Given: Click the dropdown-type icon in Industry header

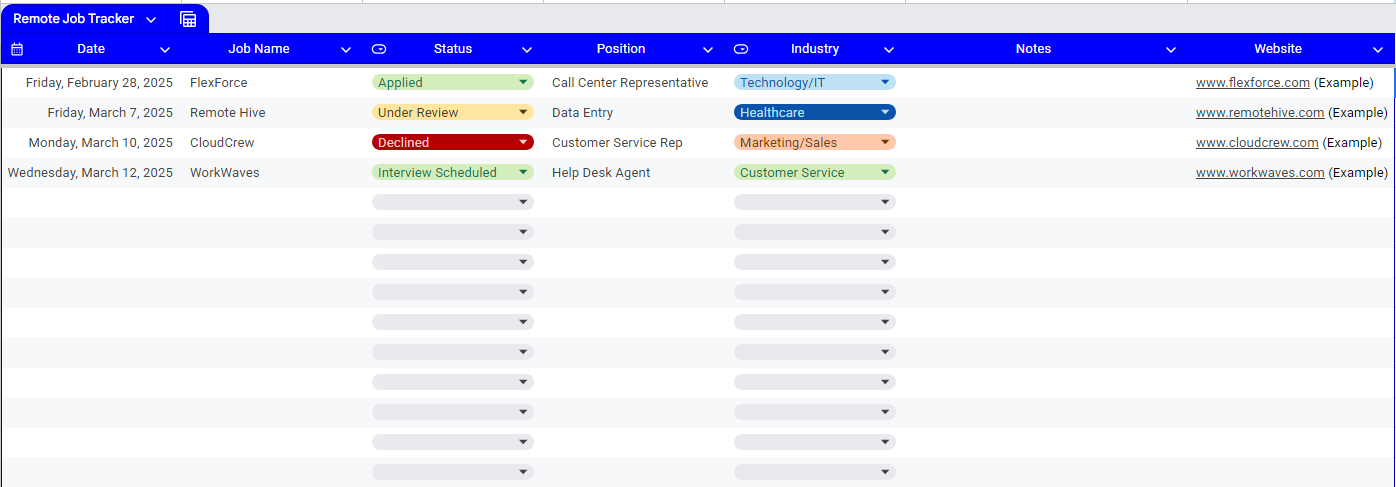Looking at the screenshot, I should (x=741, y=49).
